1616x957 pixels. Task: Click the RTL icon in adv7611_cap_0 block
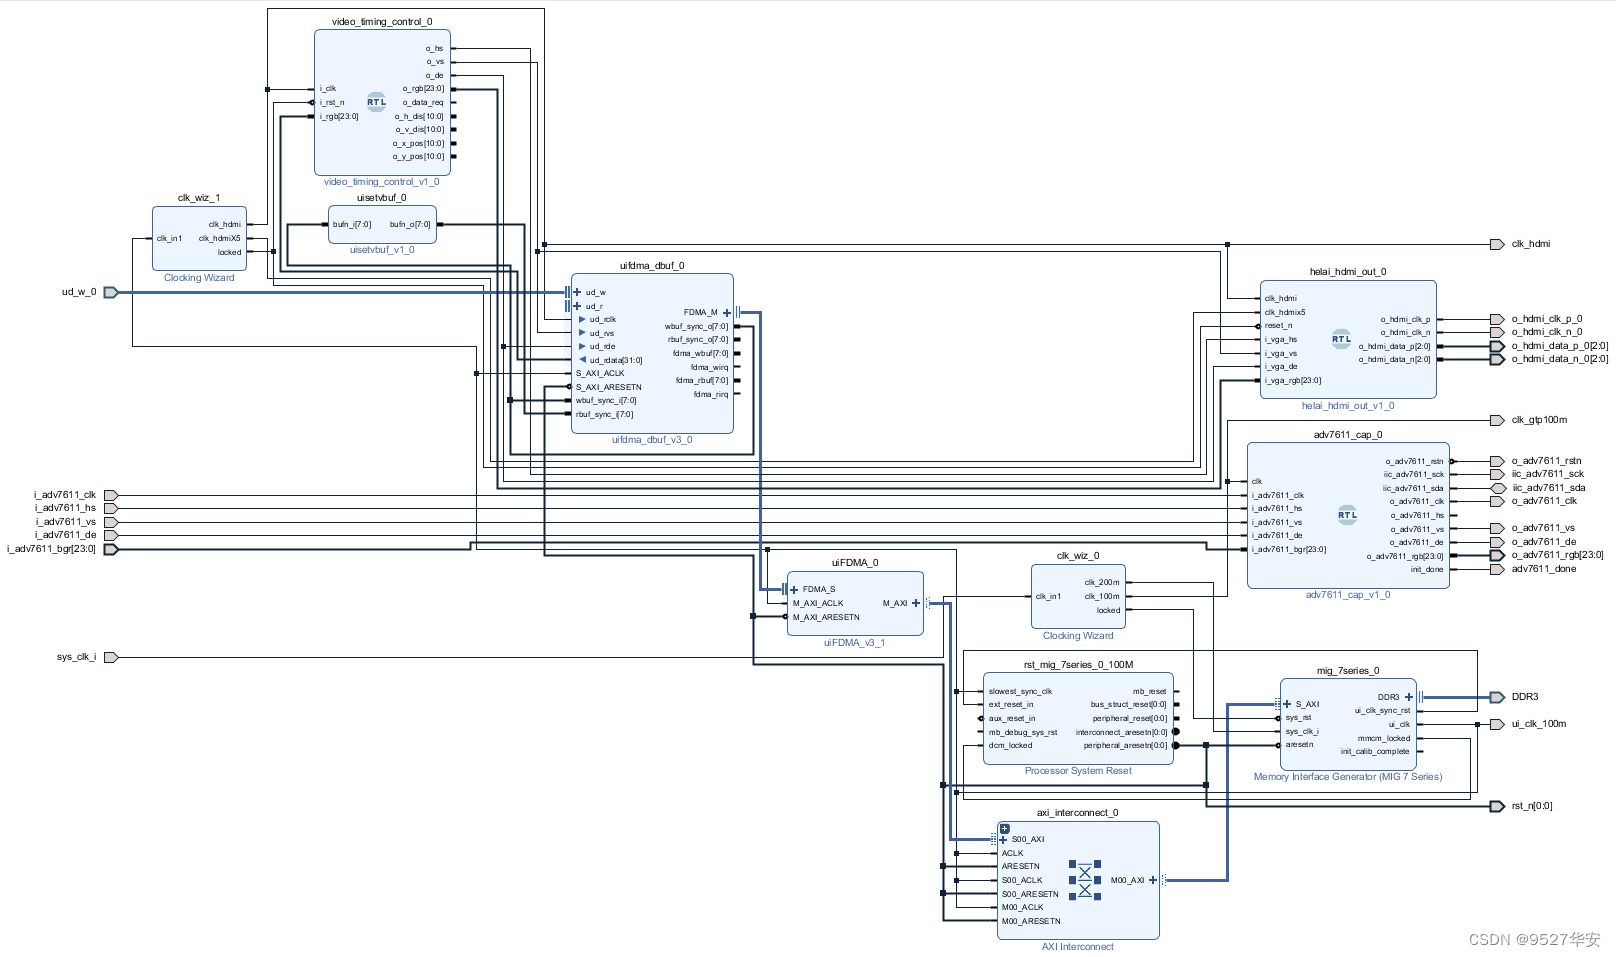1347,515
